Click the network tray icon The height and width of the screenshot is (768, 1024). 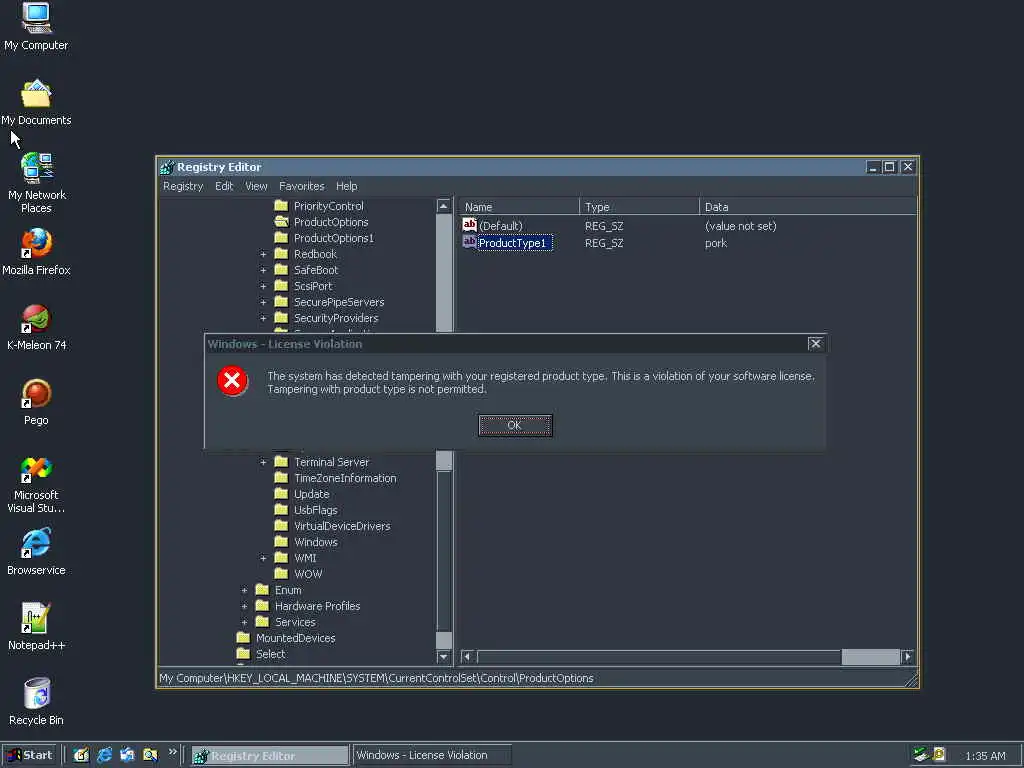pos(921,755)
